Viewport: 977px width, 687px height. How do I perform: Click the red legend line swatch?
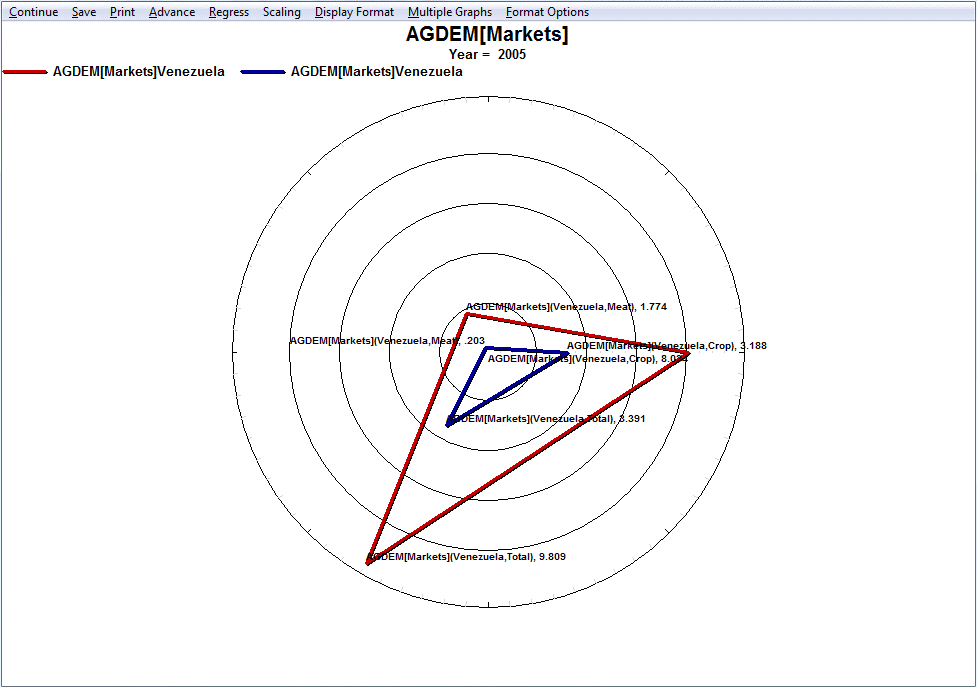25,72
